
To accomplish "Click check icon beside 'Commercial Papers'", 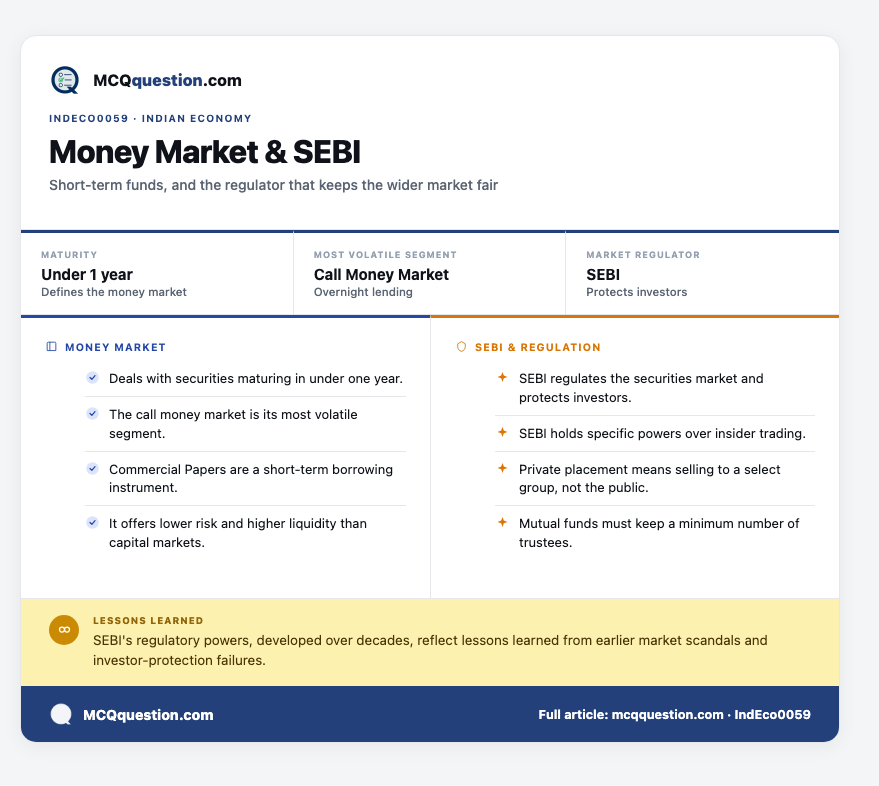I will pyautogui.click(x=92, y=468).
